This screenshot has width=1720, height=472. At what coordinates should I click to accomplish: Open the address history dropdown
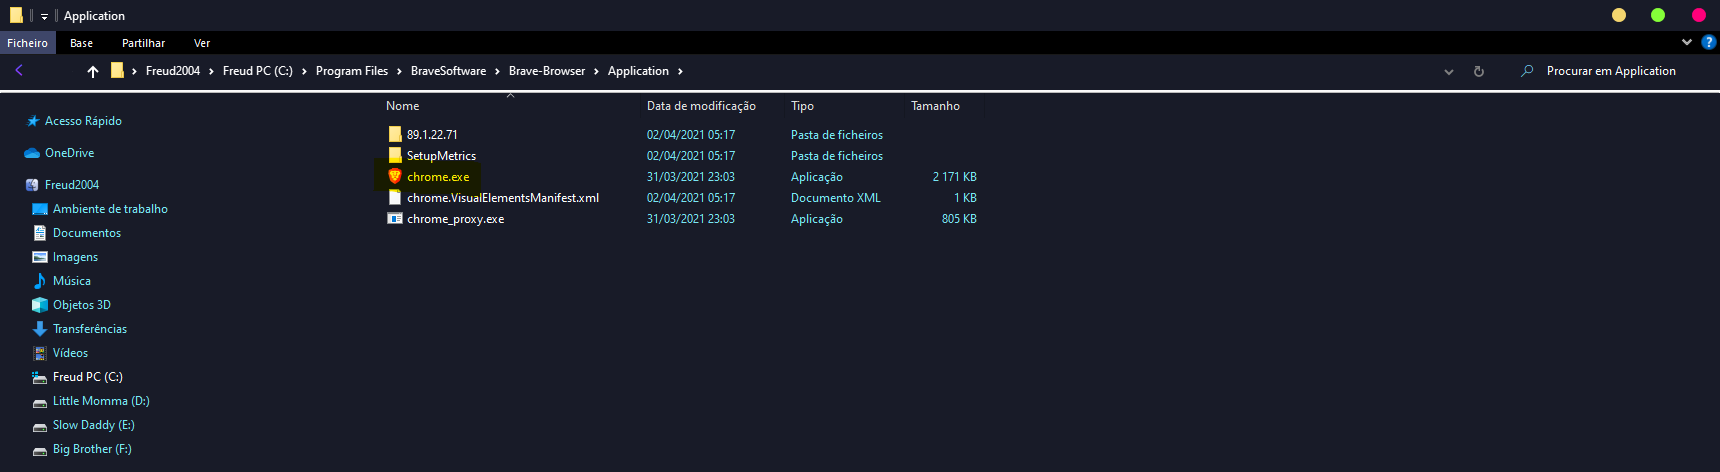[1449, 72]
